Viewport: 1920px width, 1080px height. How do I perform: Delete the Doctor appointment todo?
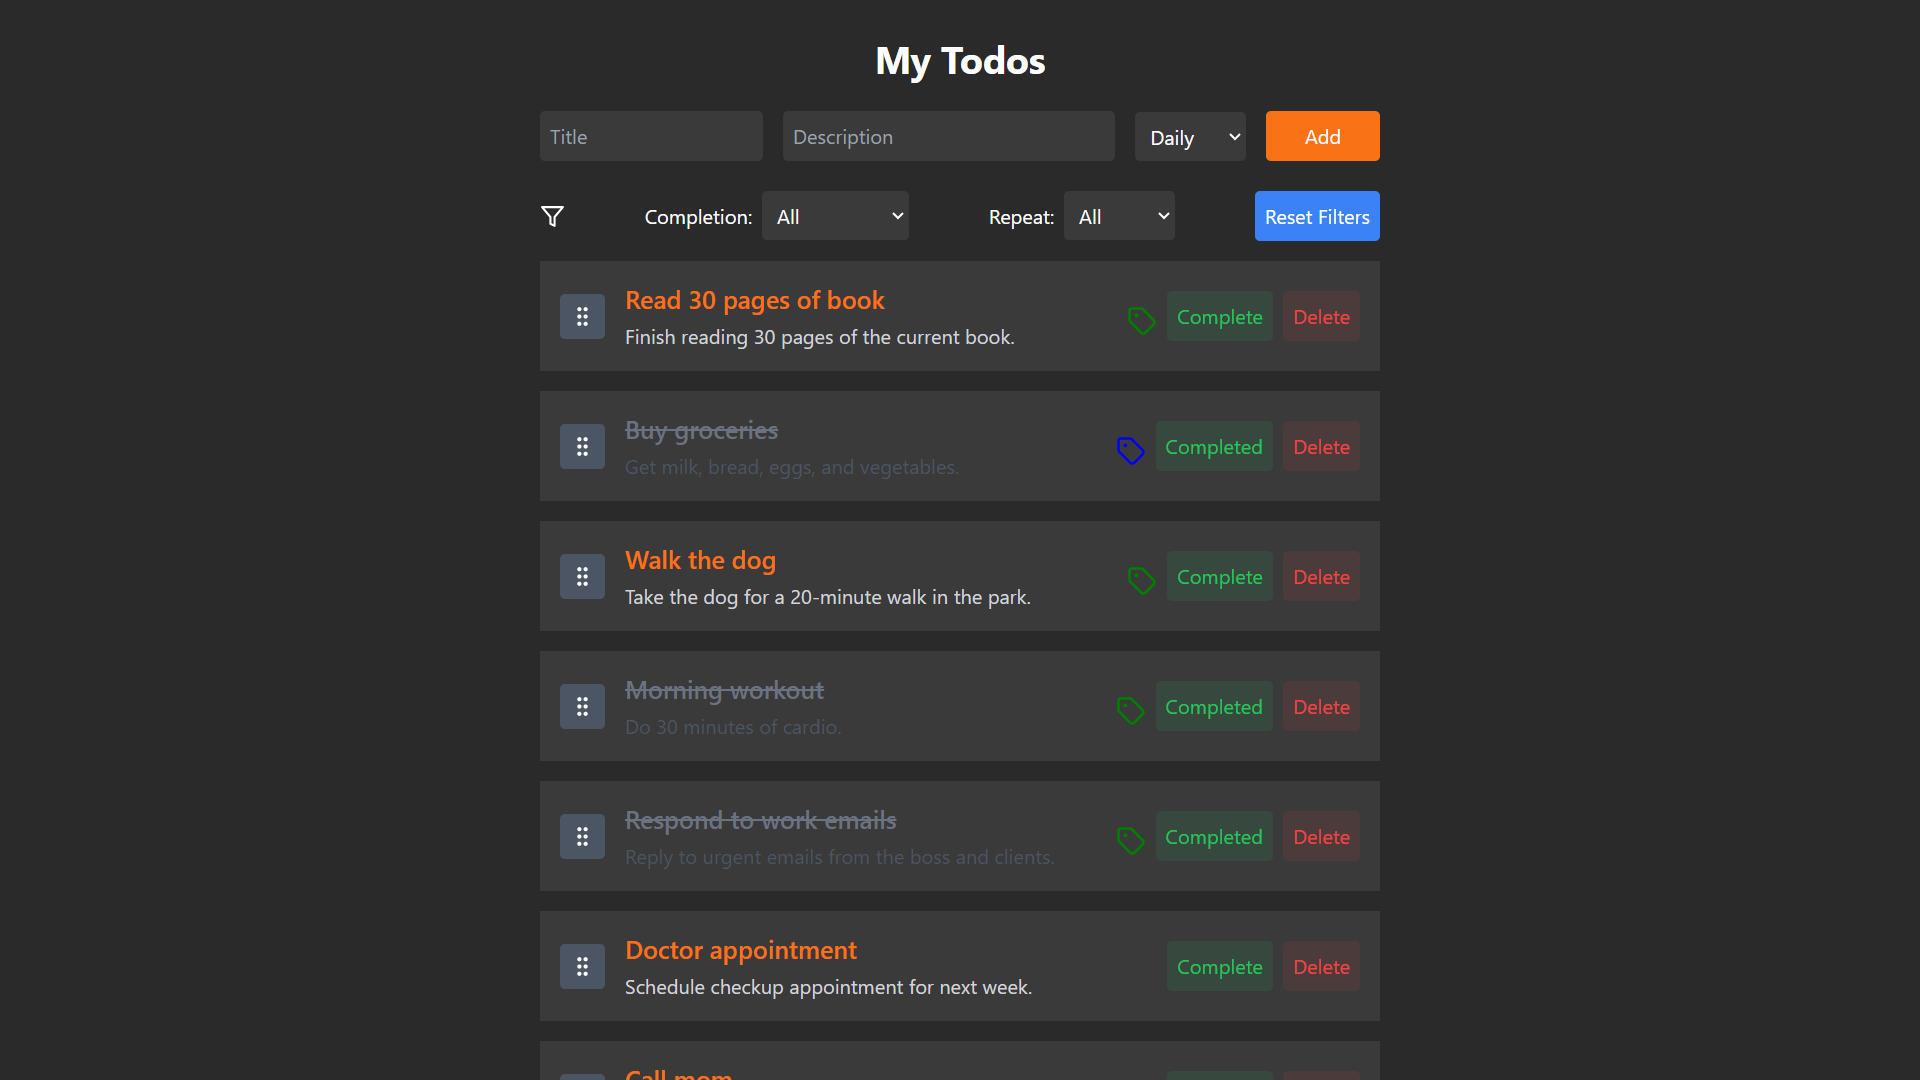1321,966
